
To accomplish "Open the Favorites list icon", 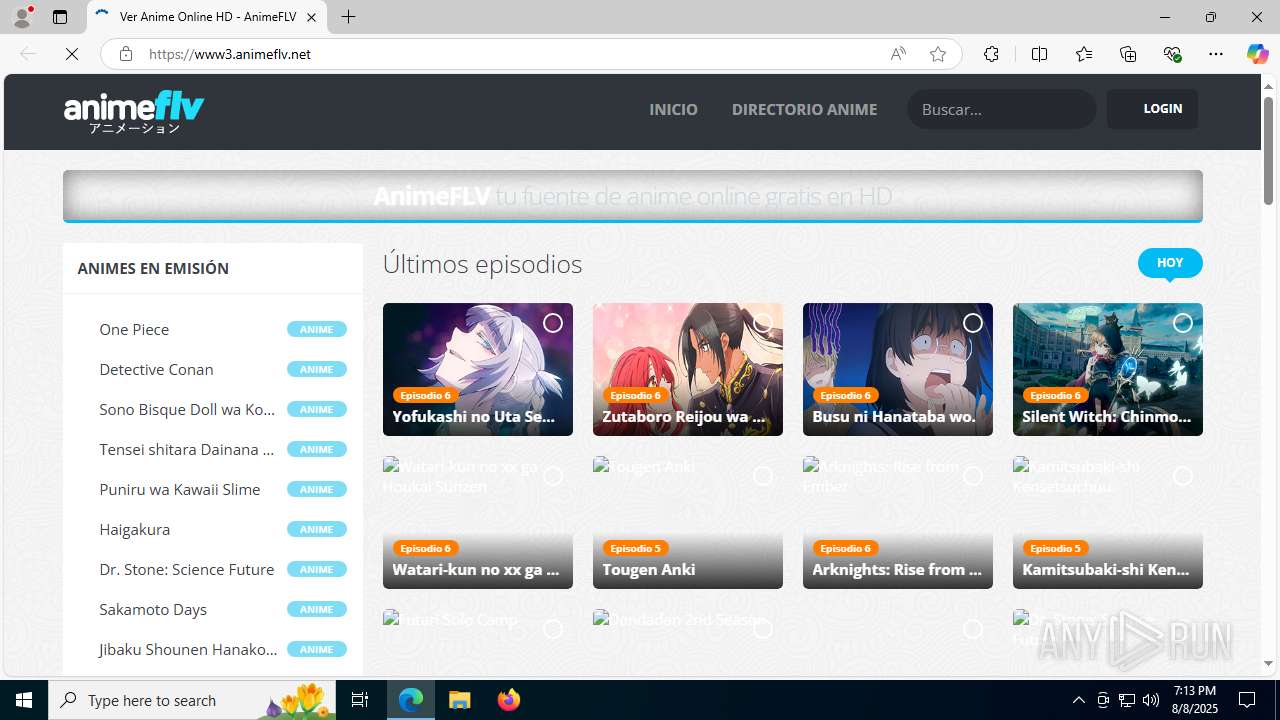I will 1084,54.
